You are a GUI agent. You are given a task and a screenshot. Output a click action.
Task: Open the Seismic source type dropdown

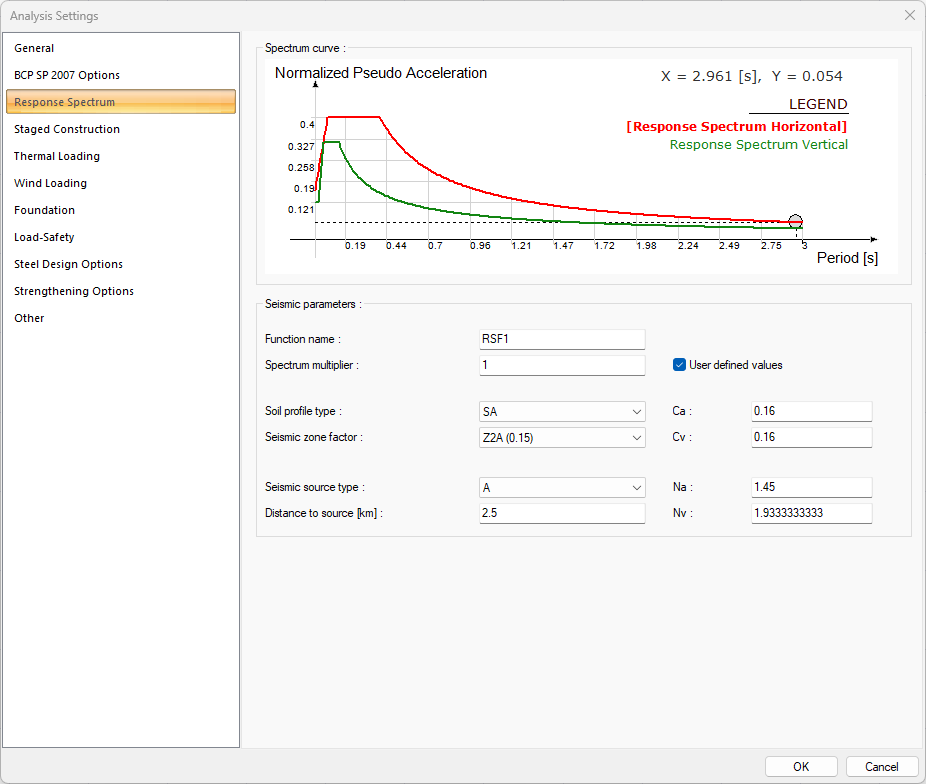tap(562, 488)
